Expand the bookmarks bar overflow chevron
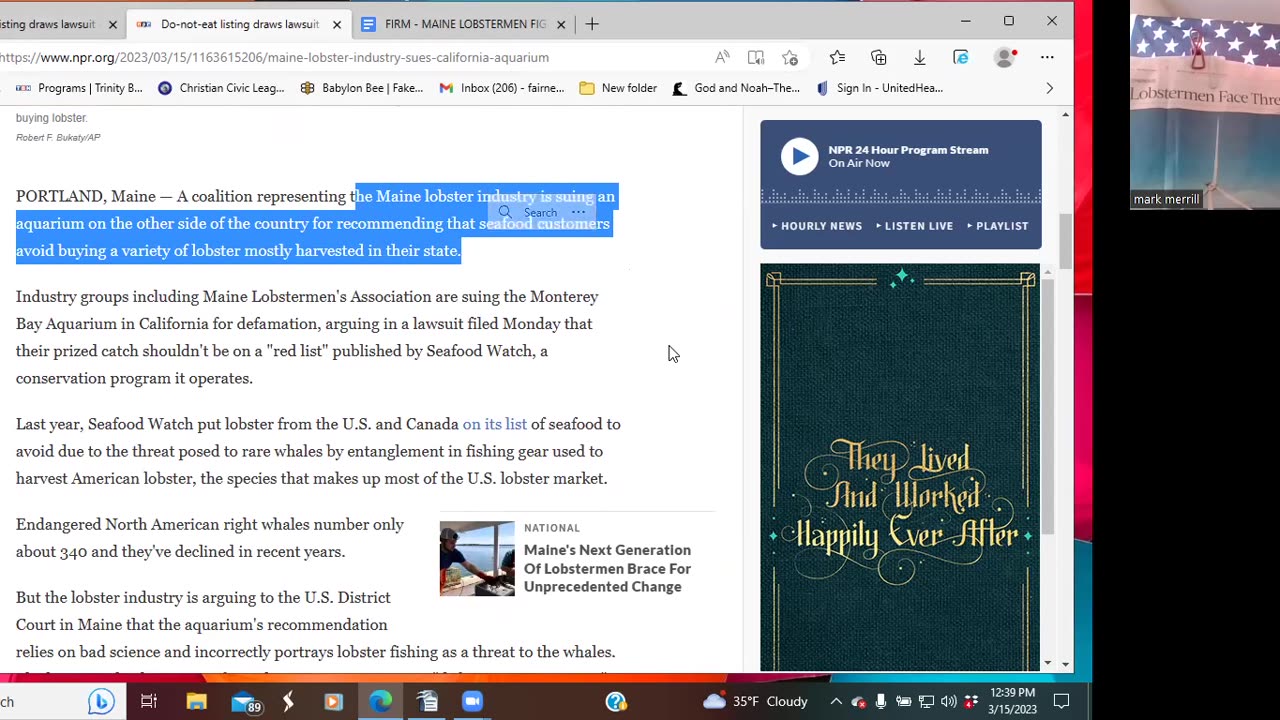 pyautogui.click(x=1049, y=88)
